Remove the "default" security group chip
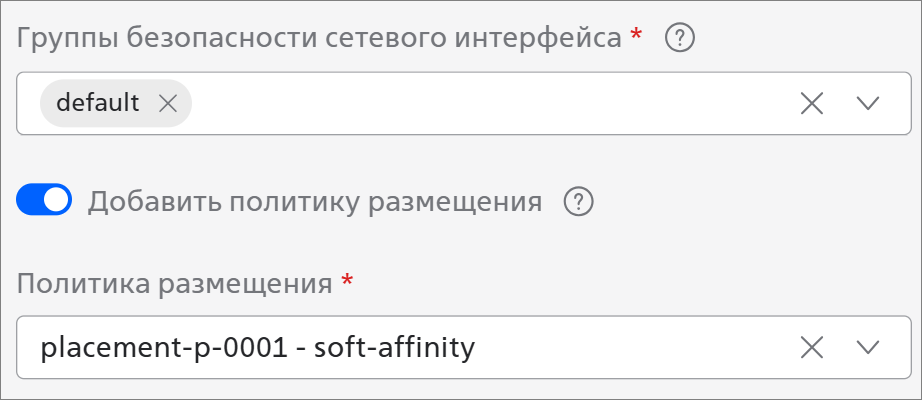 point(168,103)
